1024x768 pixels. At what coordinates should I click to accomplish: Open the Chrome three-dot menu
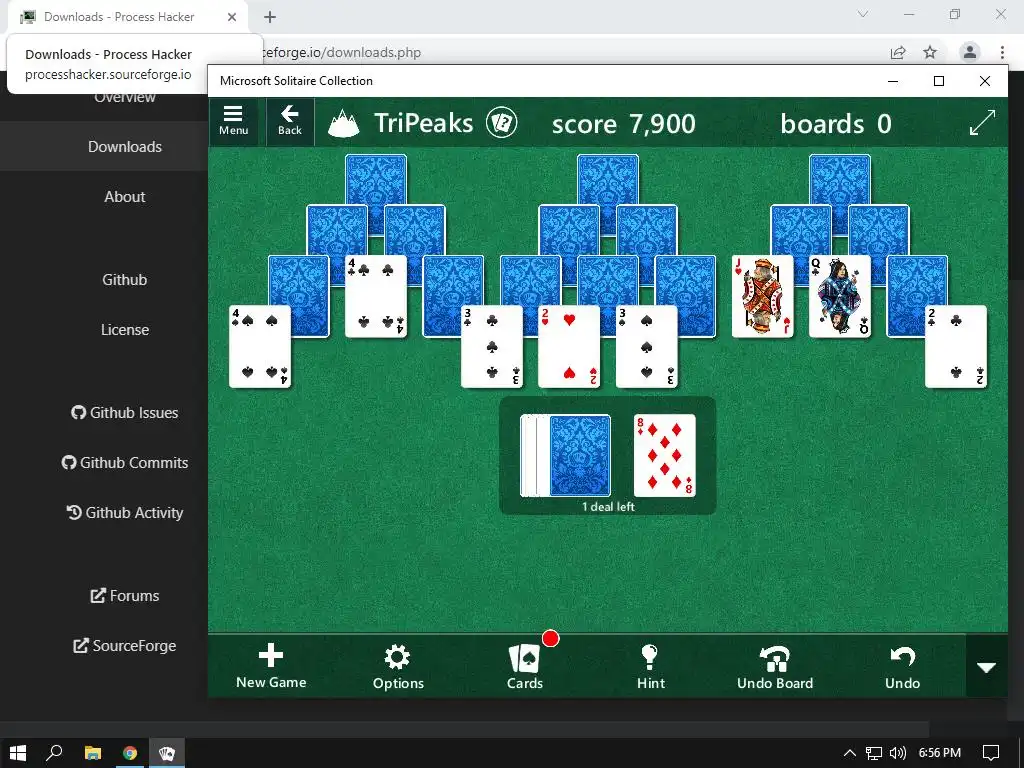1002,52
